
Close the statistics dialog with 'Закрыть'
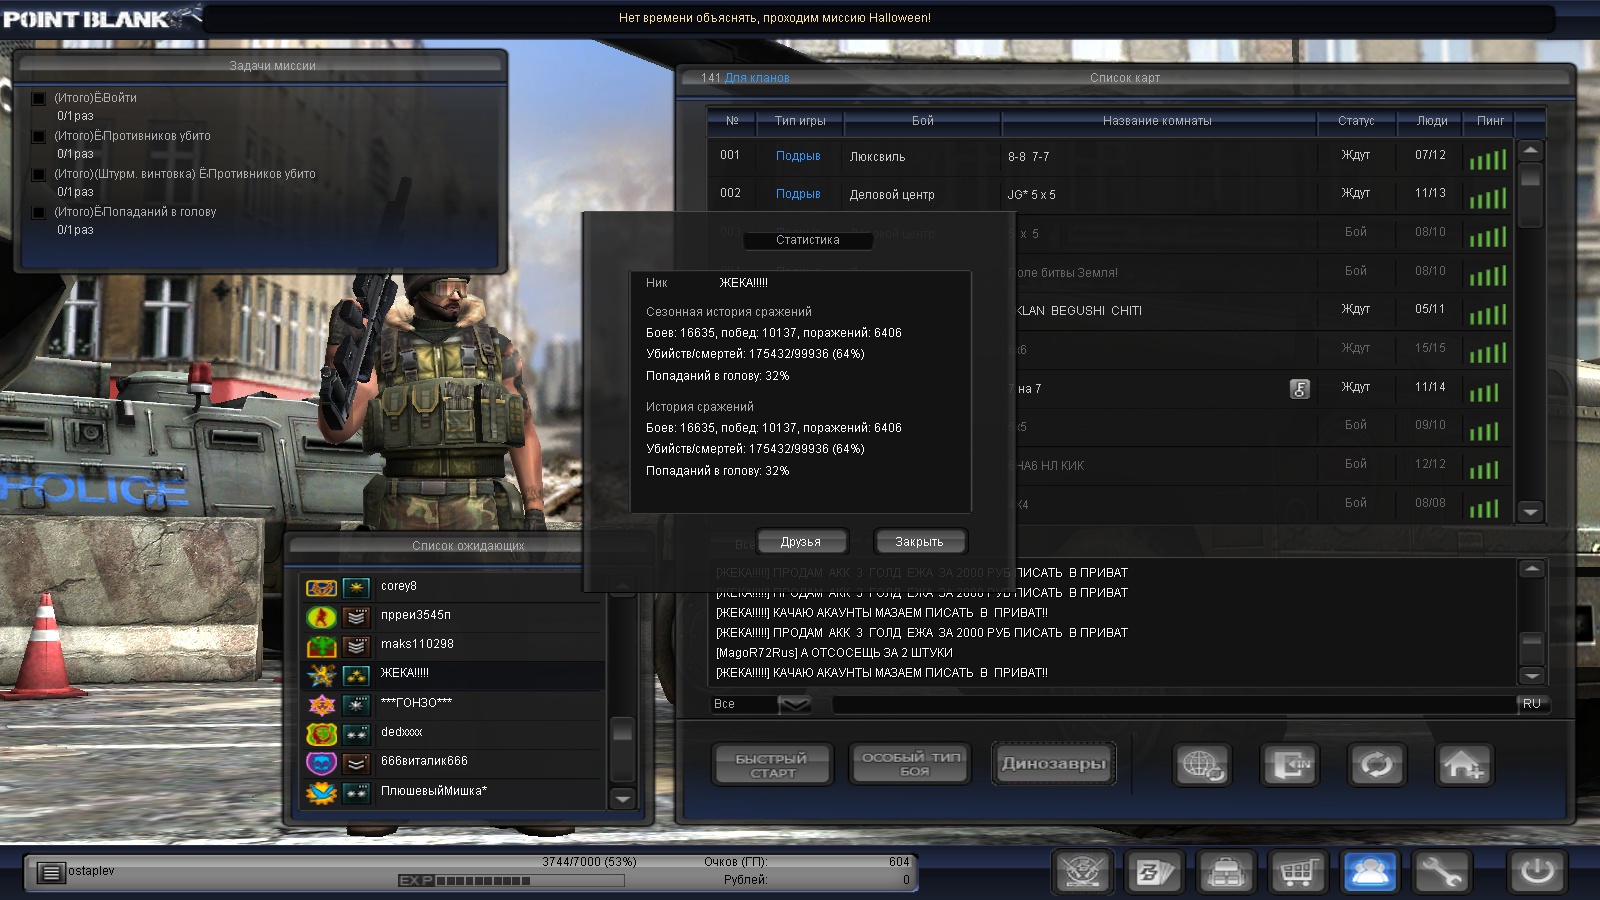click(x=919, y=542)
